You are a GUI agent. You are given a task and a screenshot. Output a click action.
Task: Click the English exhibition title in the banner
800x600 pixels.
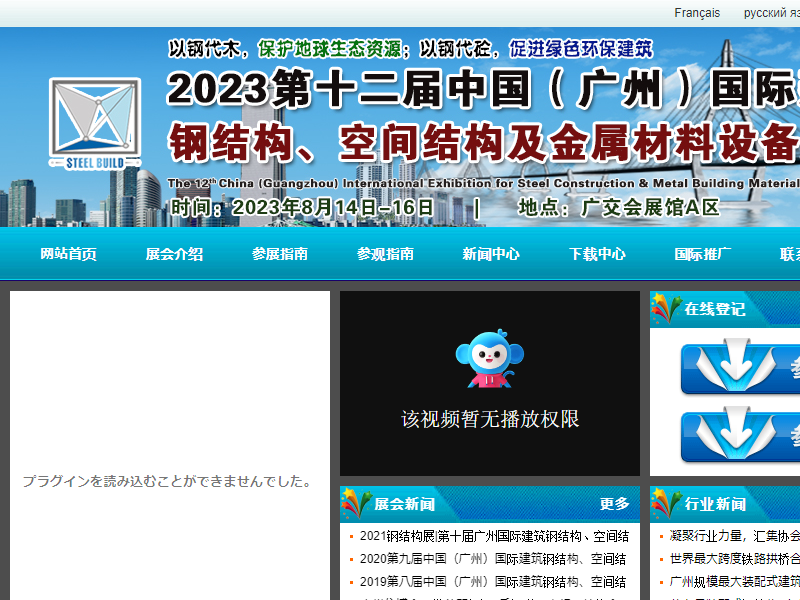click(483, 183)
